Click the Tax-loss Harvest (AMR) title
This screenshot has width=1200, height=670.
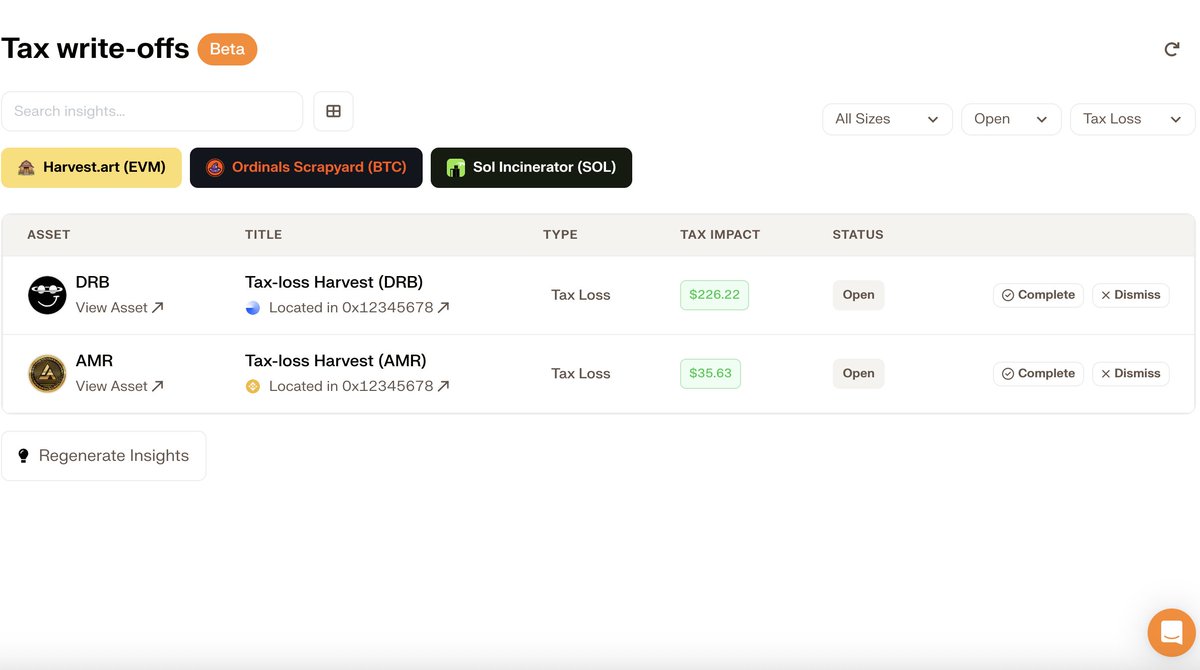point(335,360)
